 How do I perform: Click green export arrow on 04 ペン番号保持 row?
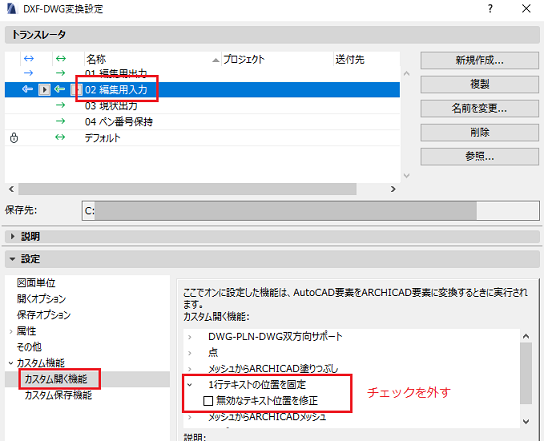60,121
